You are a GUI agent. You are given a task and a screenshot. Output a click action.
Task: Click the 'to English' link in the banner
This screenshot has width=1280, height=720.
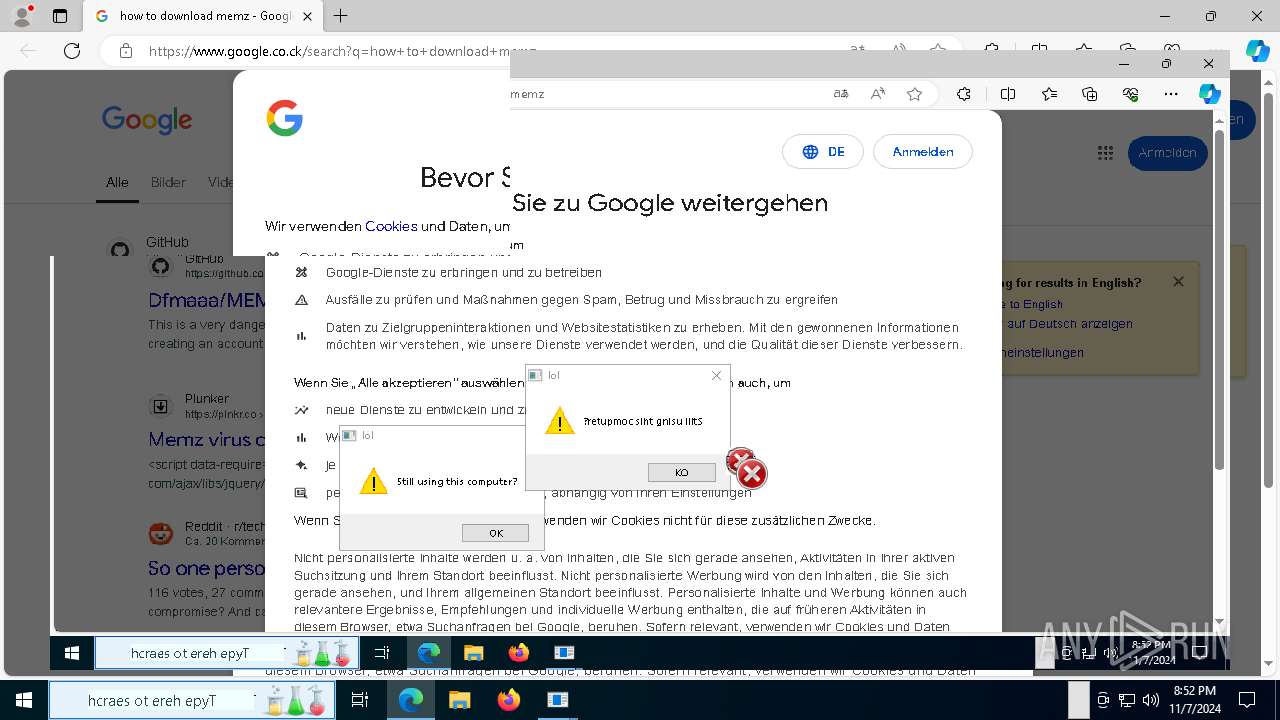coord(1035,304)
